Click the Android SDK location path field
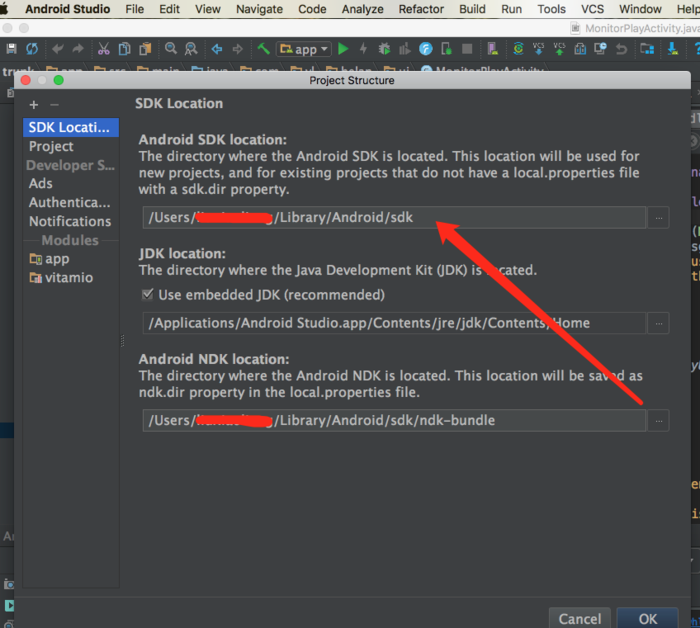 (394, 217)
